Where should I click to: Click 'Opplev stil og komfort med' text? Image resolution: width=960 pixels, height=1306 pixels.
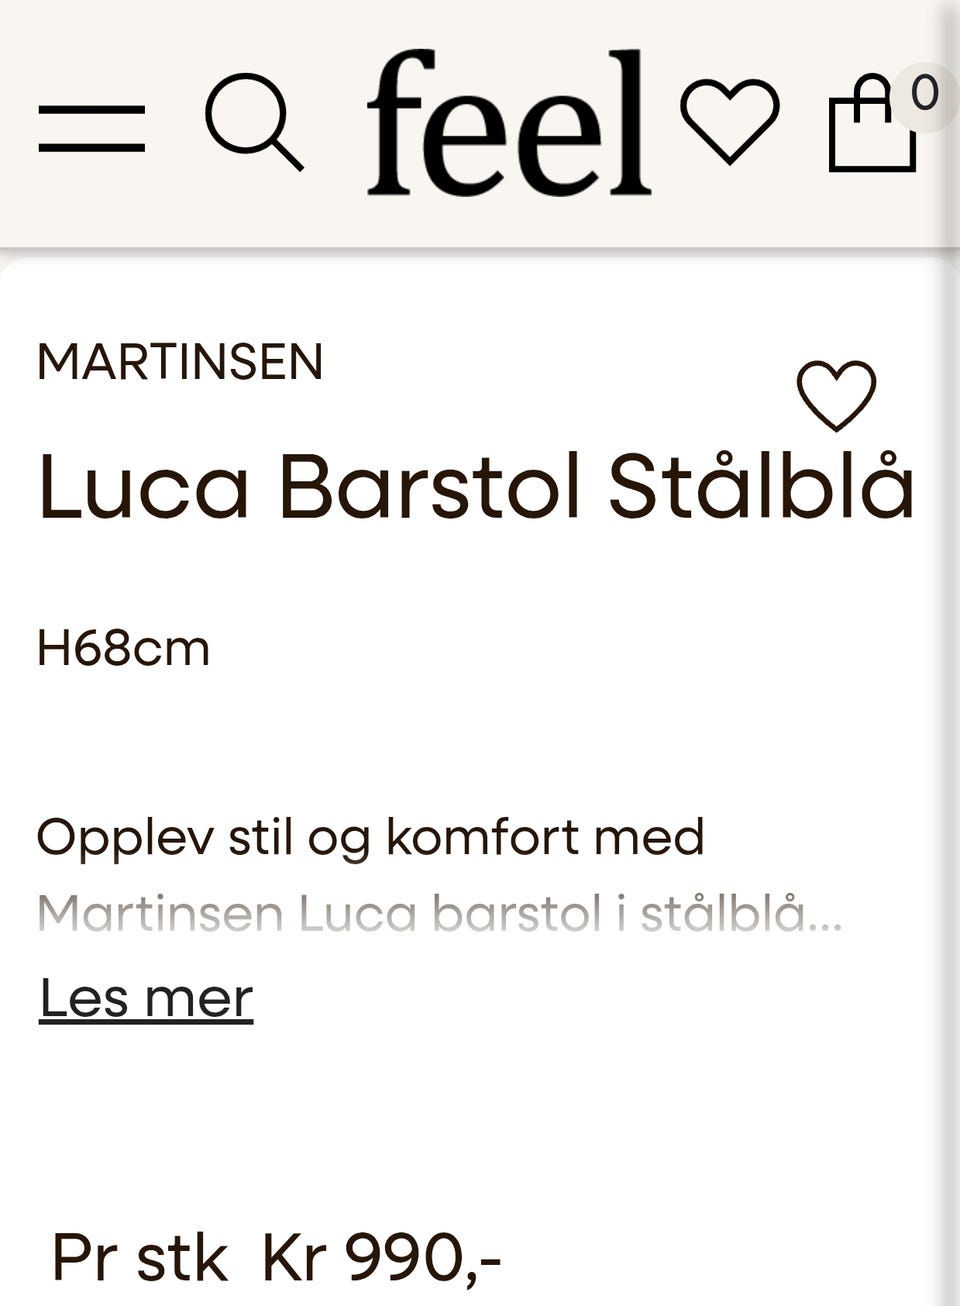pyautogui.click(x=371, y=838)
